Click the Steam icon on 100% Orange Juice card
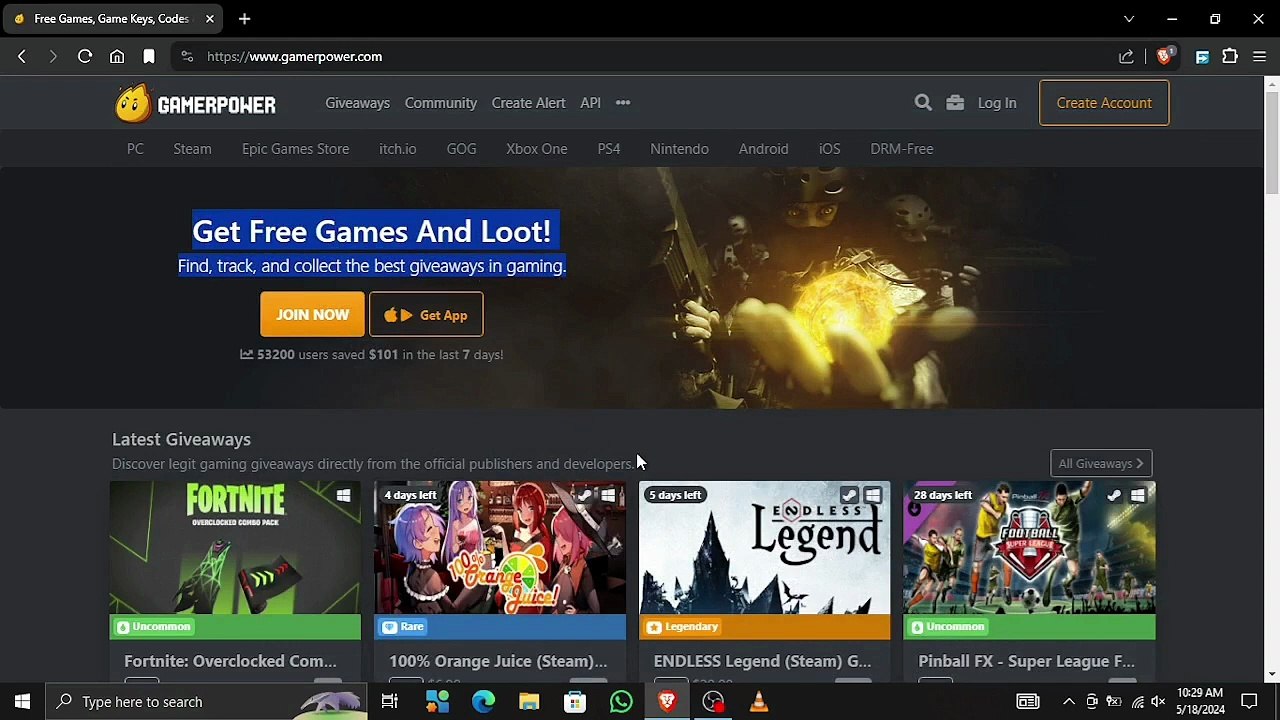1280x720 pixels. click(584, 495)
